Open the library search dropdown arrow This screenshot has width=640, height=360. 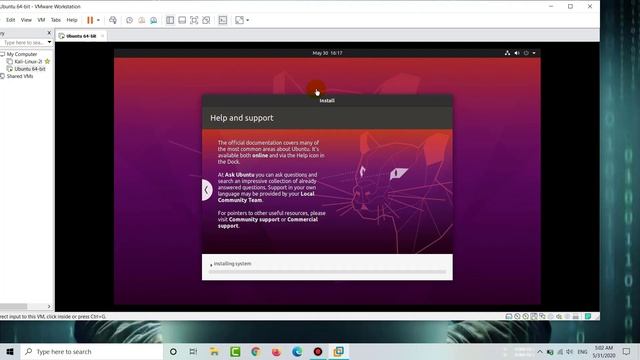pyautogui.click(x=49, y=42)
